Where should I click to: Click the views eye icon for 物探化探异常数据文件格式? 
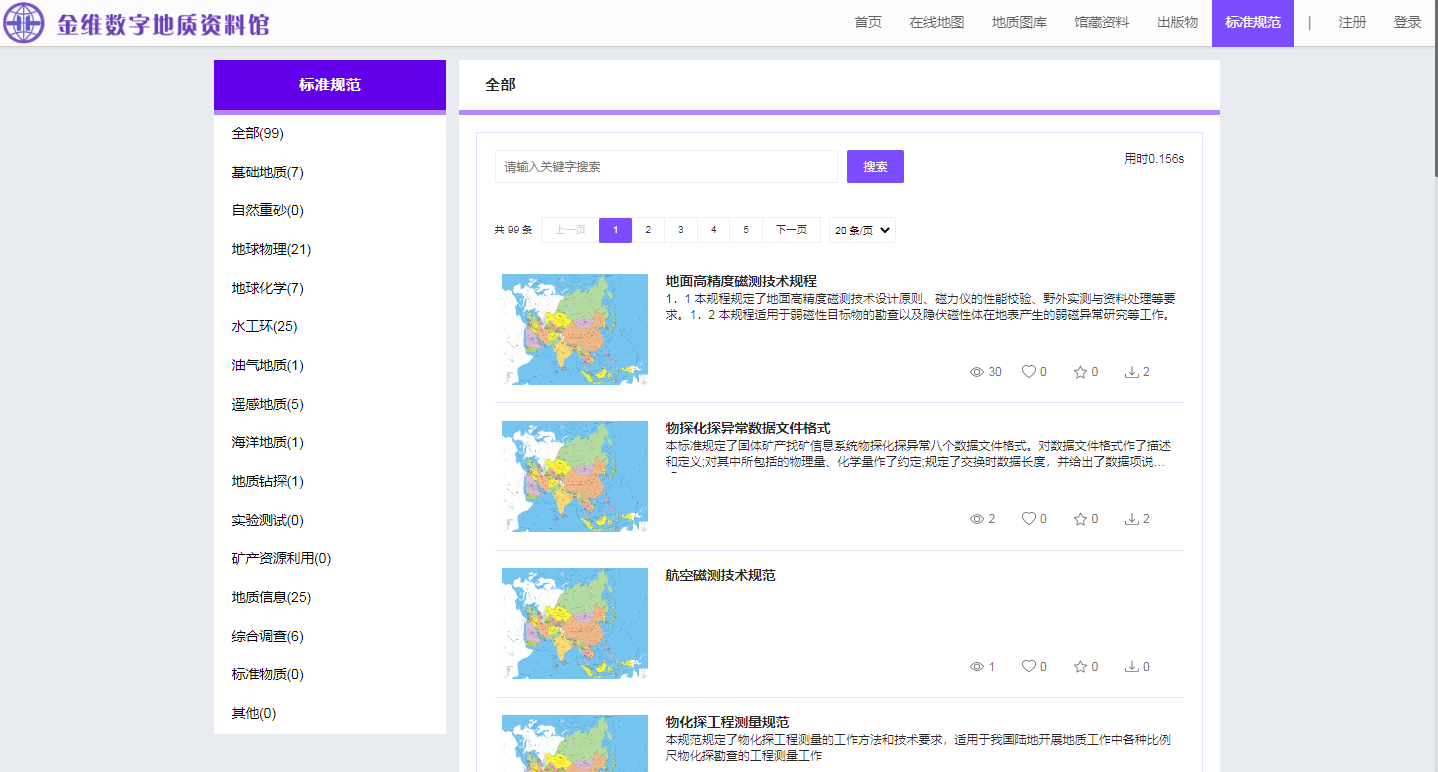(x=977, y=519)
